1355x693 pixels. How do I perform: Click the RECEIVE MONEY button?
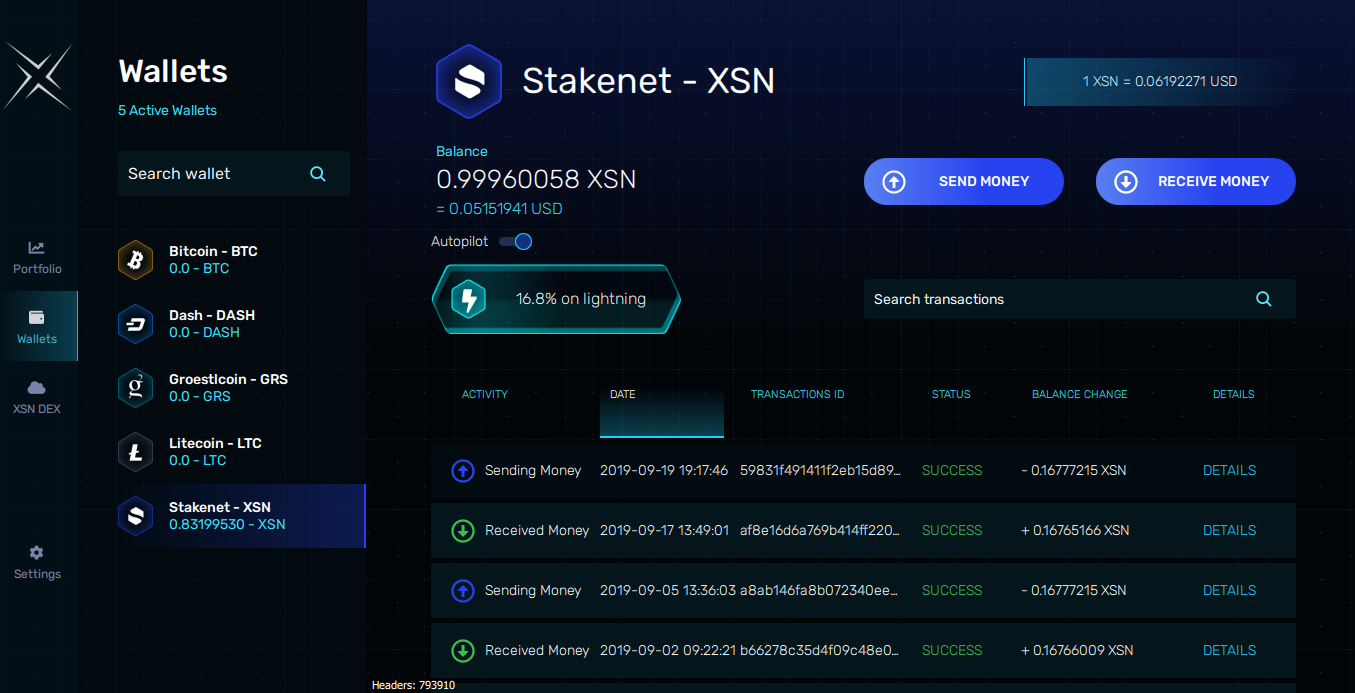tap(1195, 181)
